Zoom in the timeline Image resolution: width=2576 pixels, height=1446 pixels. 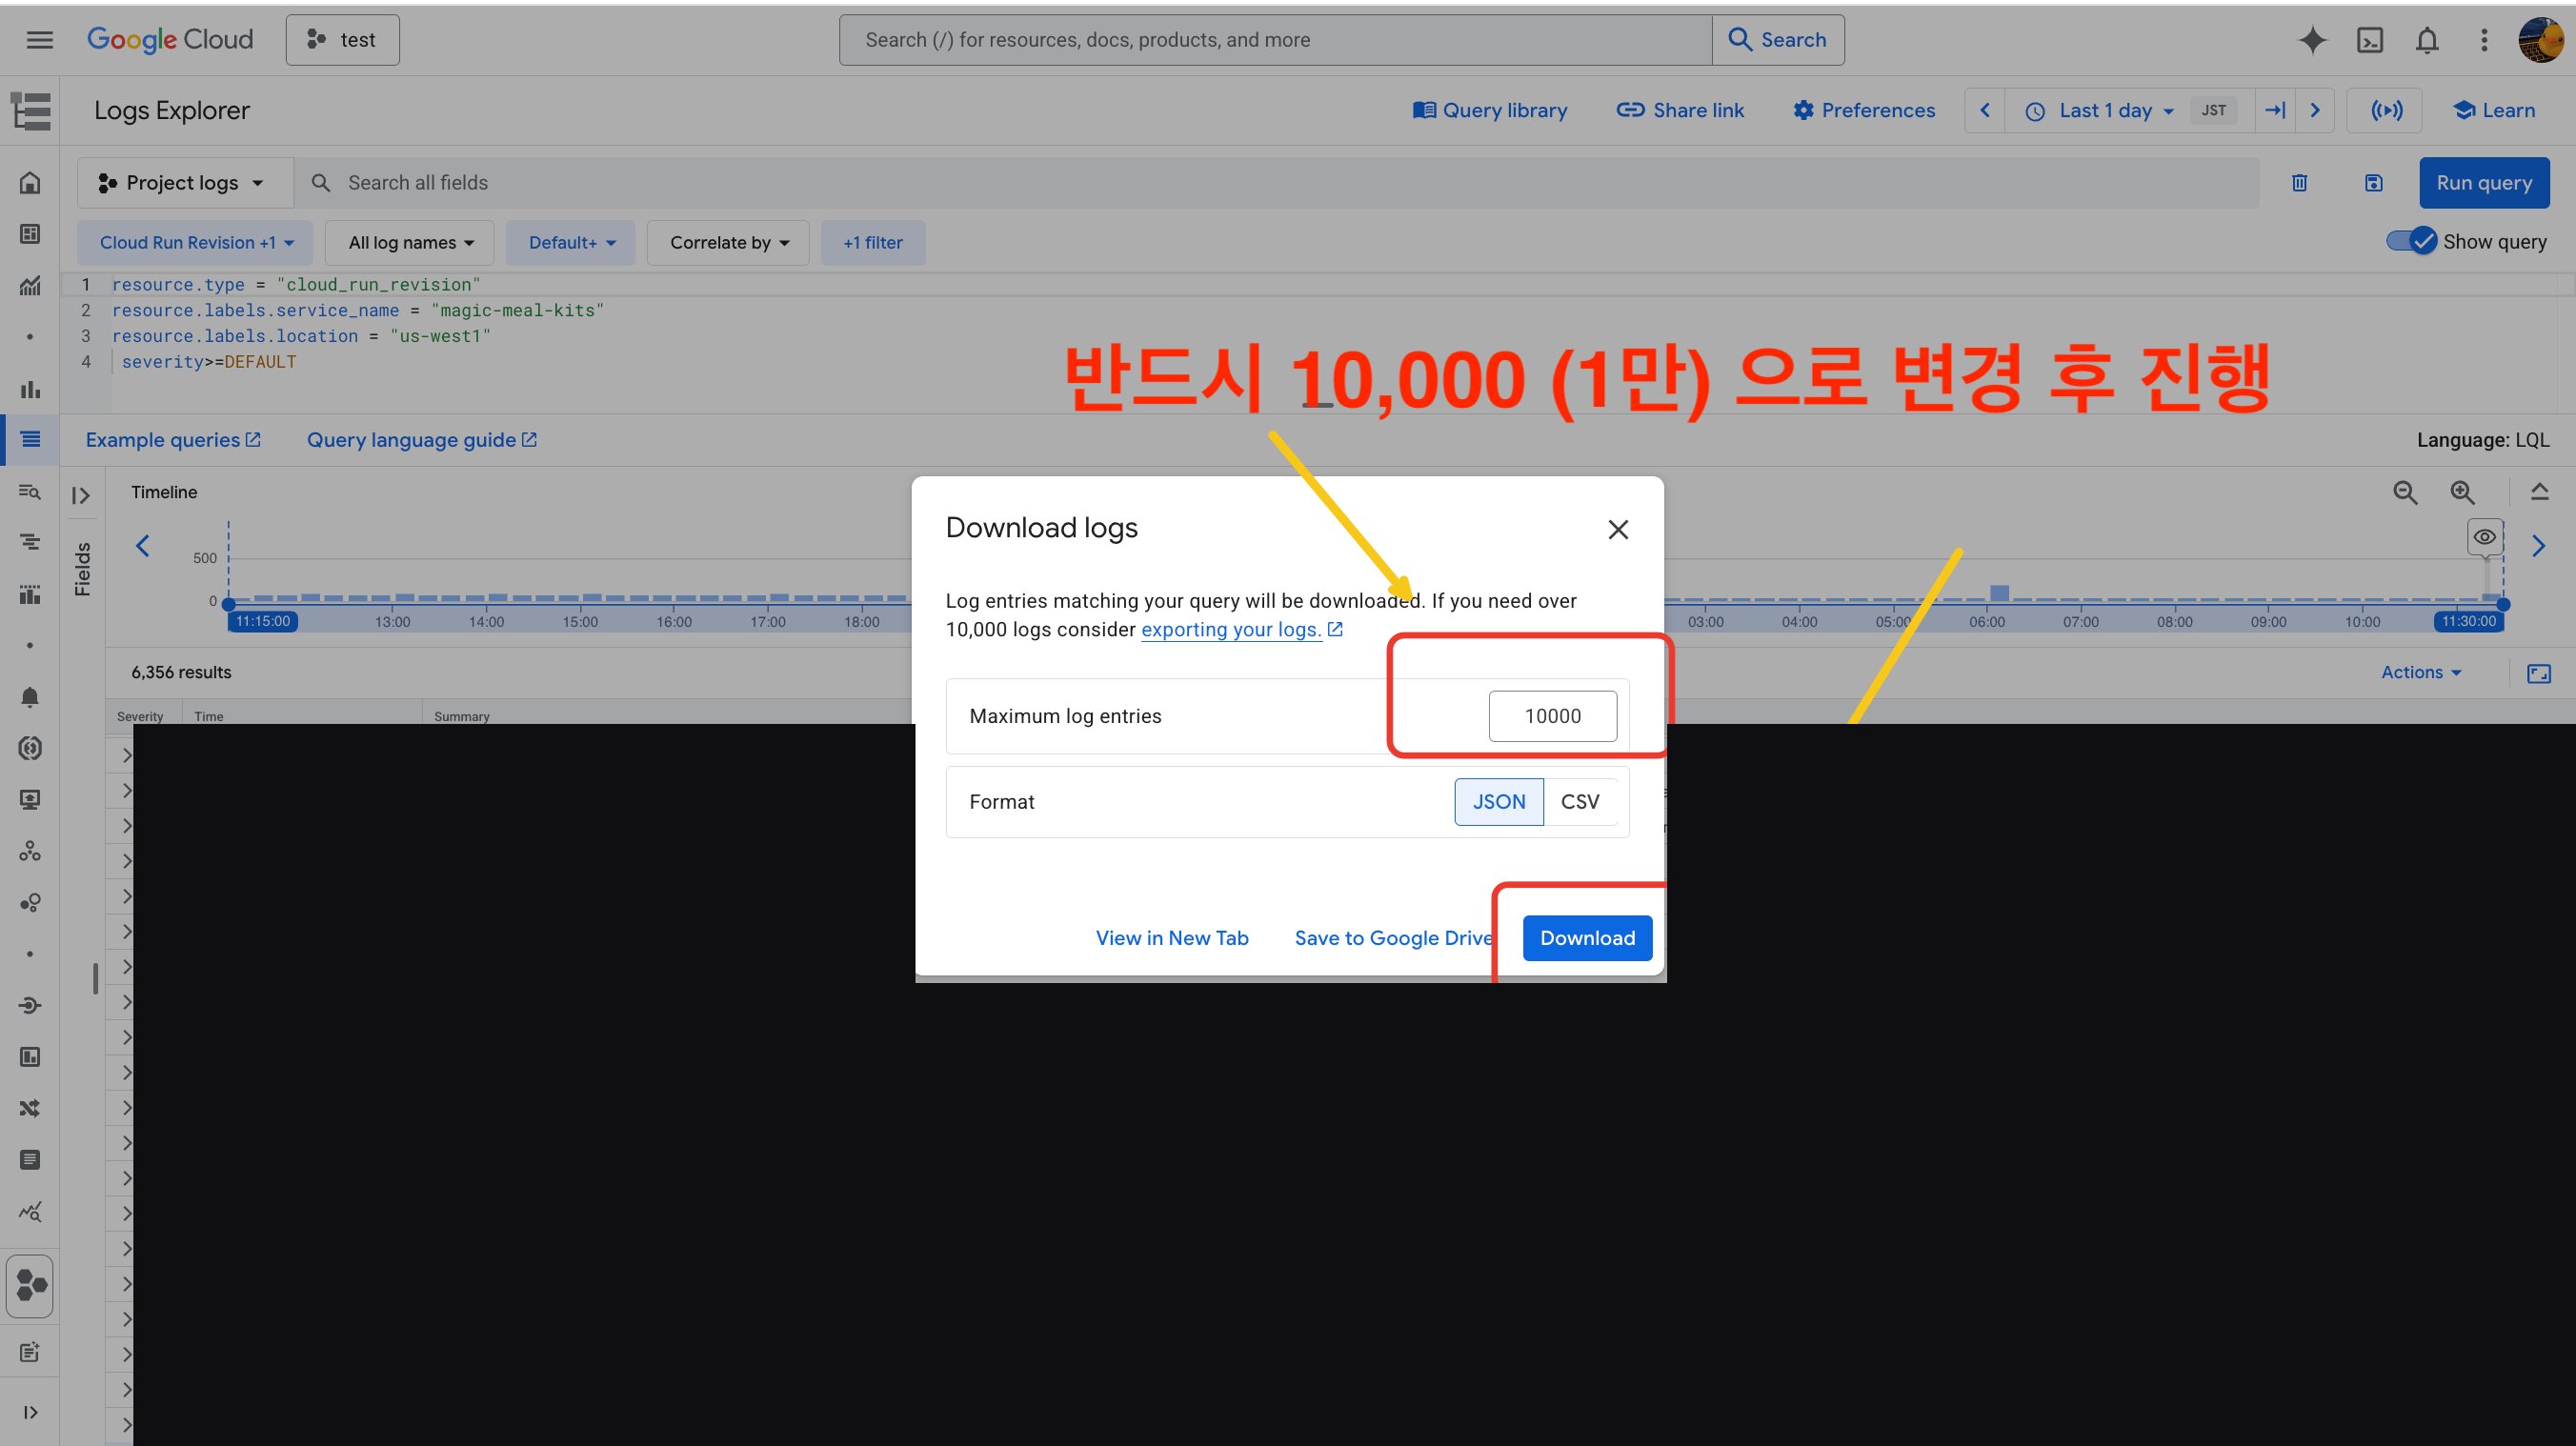point(2462,492)
